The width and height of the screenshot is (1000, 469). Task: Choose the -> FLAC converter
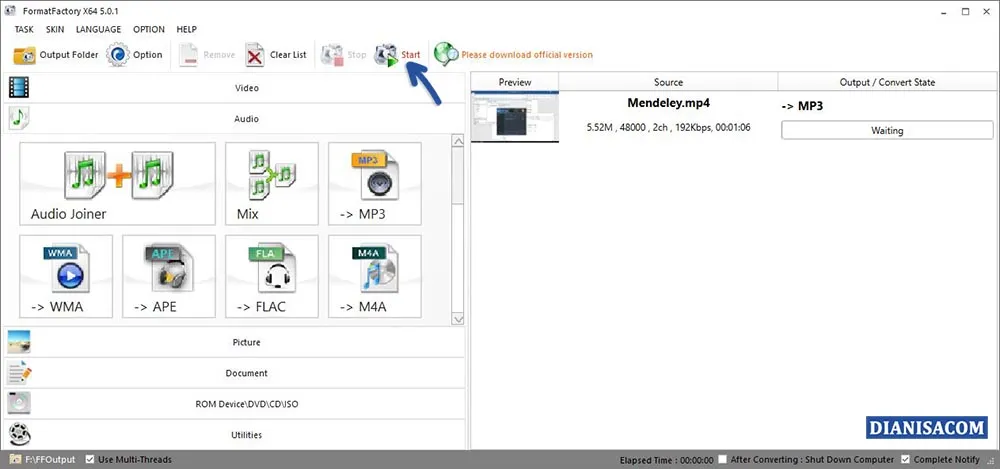[x=272, y=276]
